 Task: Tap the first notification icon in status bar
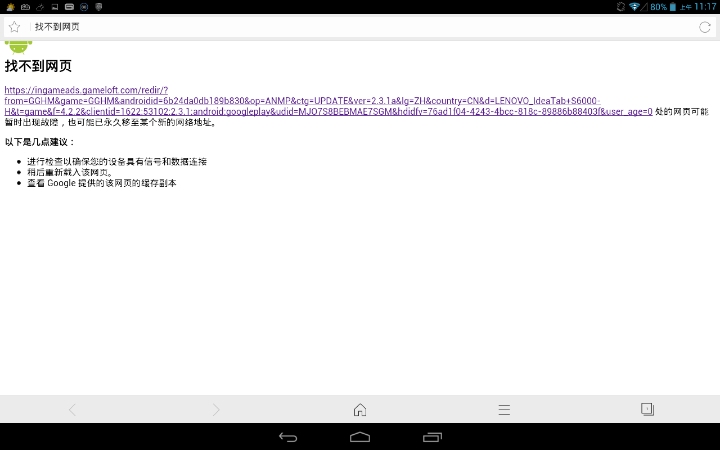point(8,6)
